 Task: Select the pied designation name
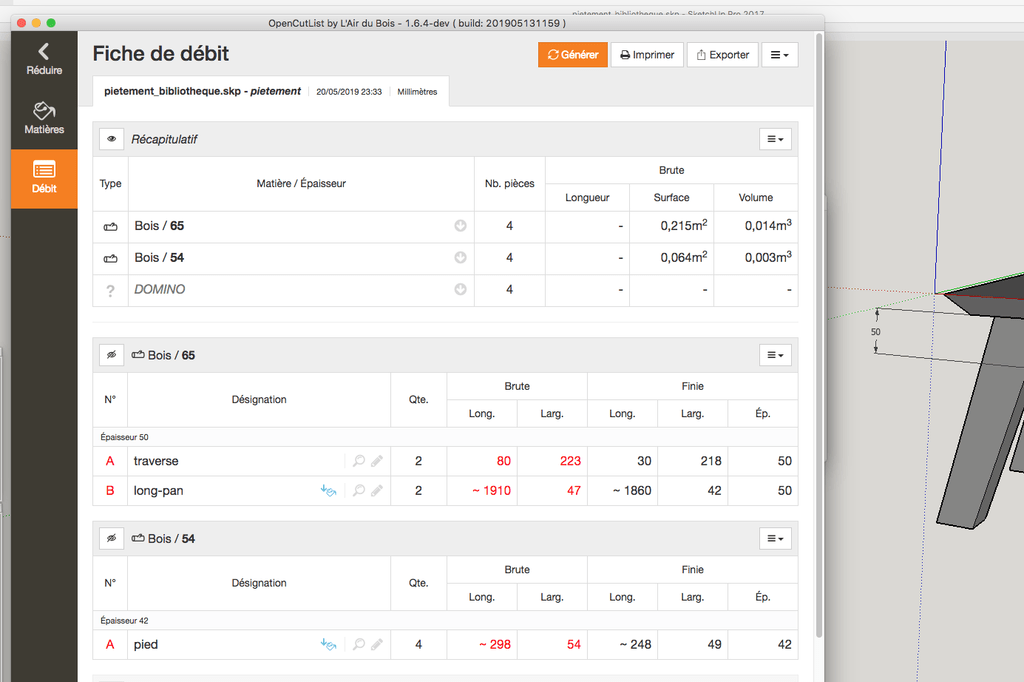coord(146,645)
